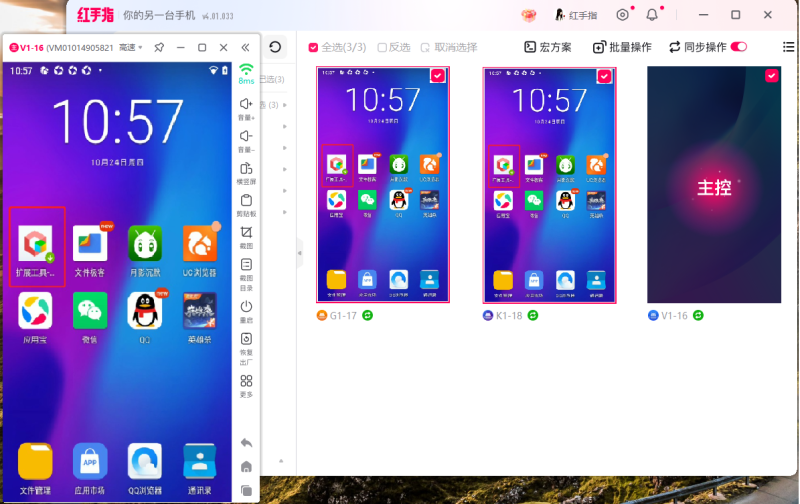Collapse the V1-16 sidebar with double chevron
This screenshot has height=504, width=800.
[245, 47]
